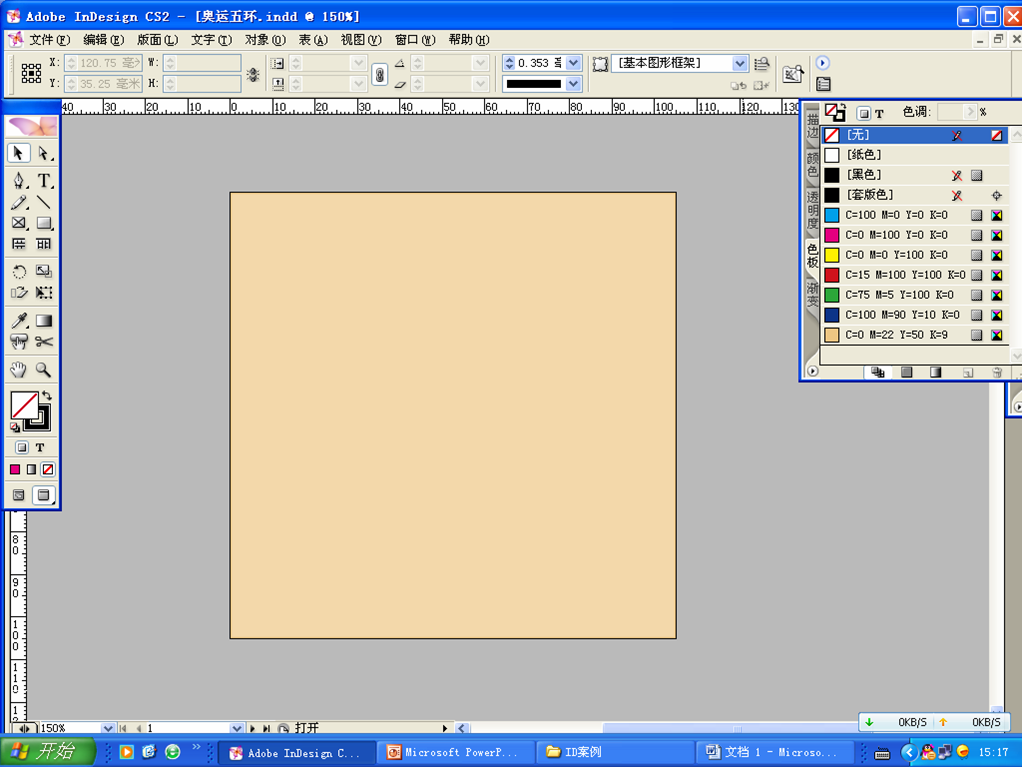Swap fill and stroke arrows in toolbox
The width and height of the screenshot is (1022, 767).
click(46, 396)
